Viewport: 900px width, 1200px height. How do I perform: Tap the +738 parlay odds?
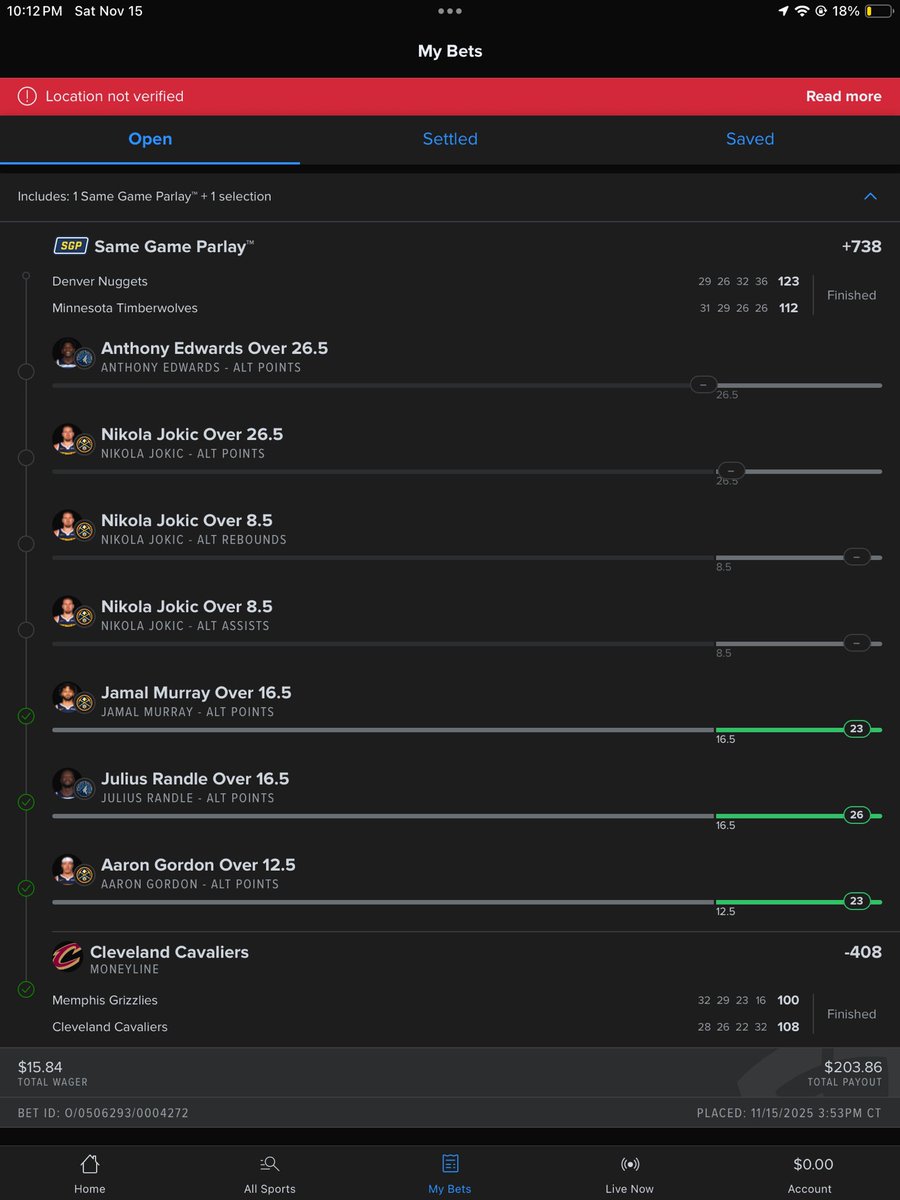point(862,247)
